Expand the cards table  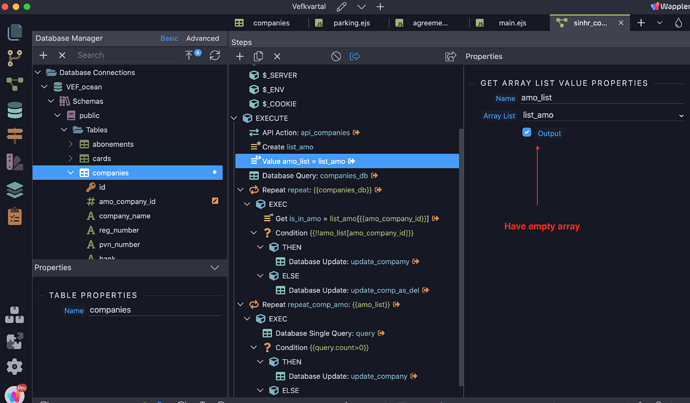point(71,158)
